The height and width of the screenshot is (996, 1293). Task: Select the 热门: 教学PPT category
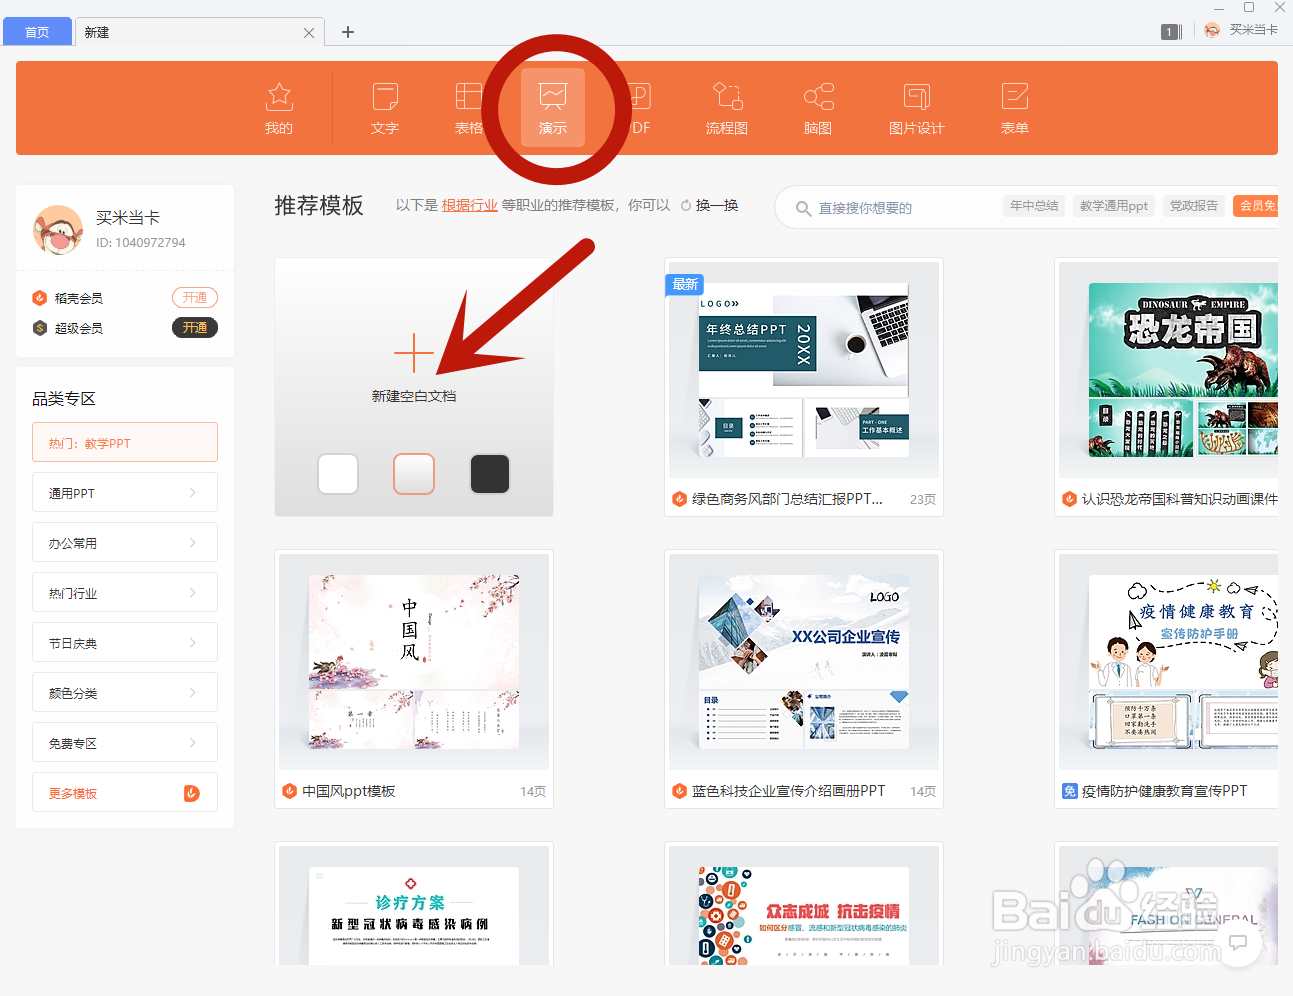125,442
